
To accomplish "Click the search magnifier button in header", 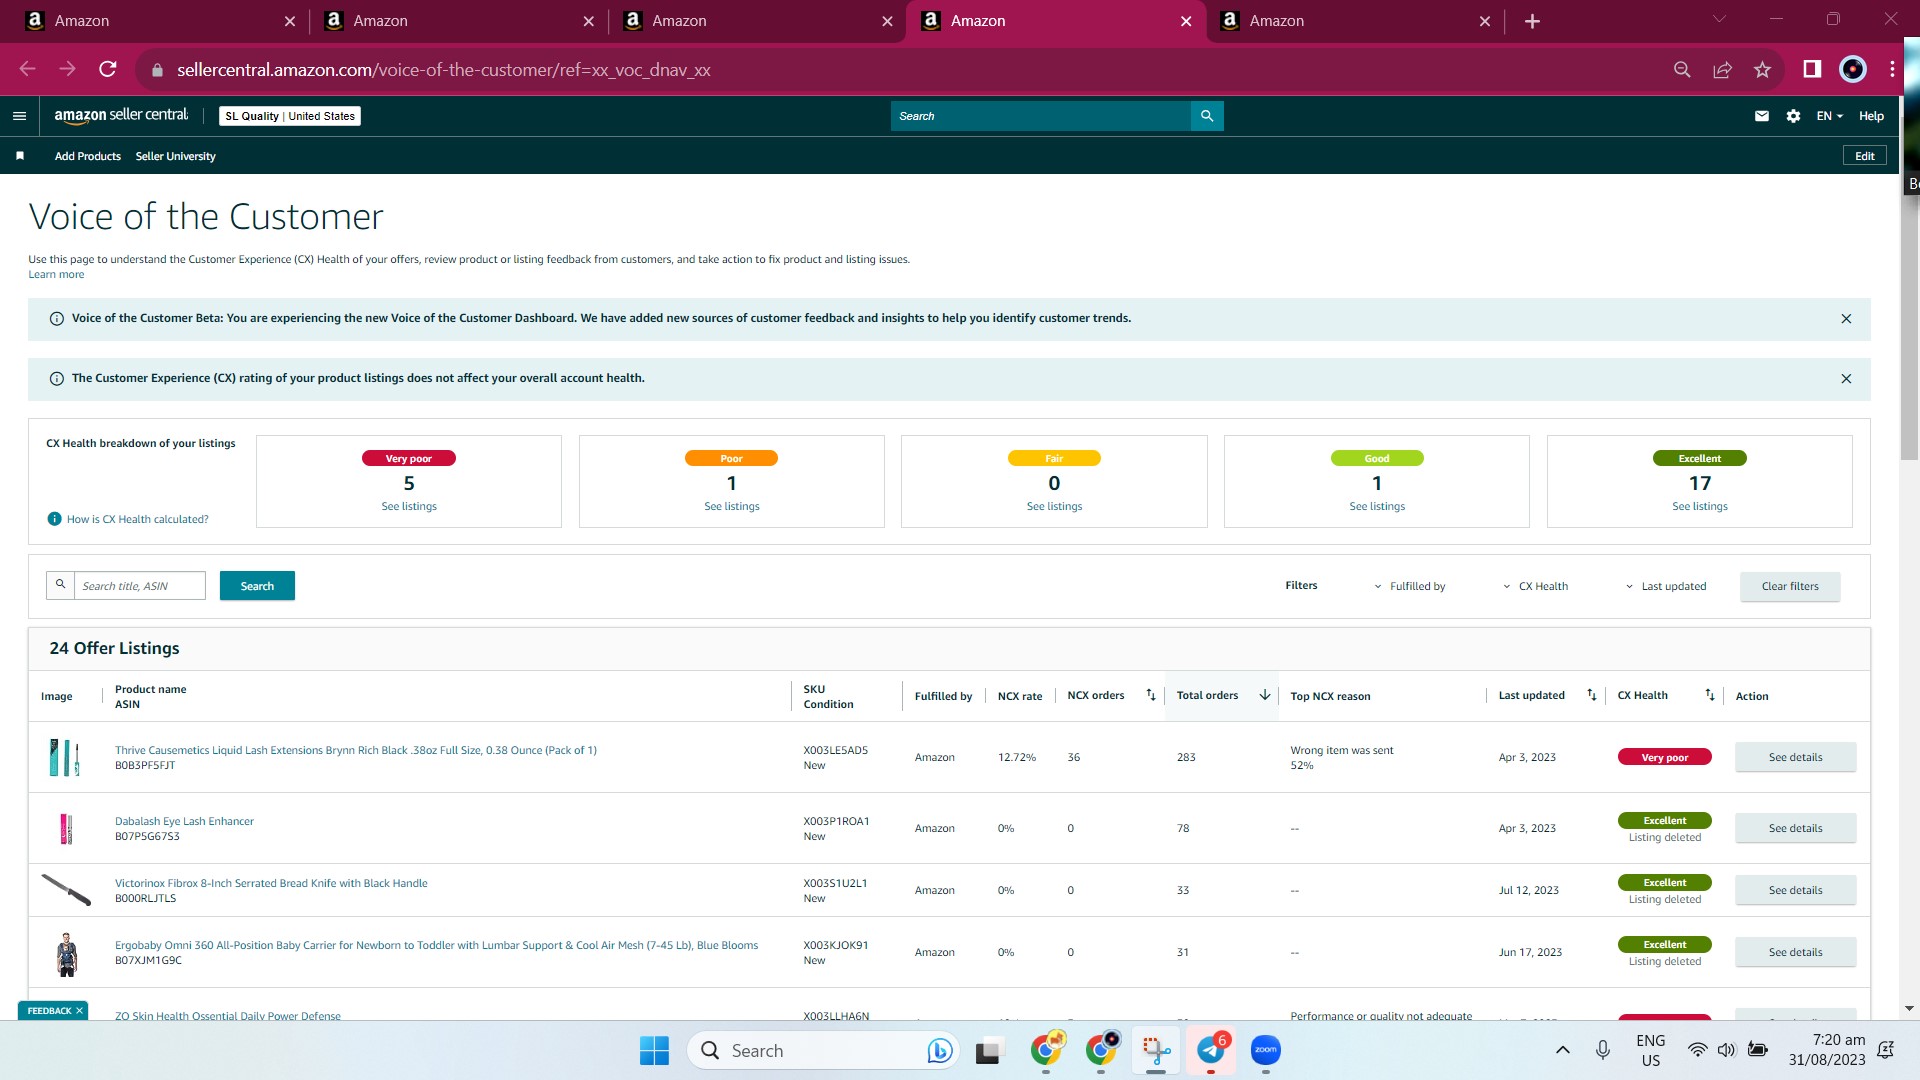I will [x=1207, y=116].
